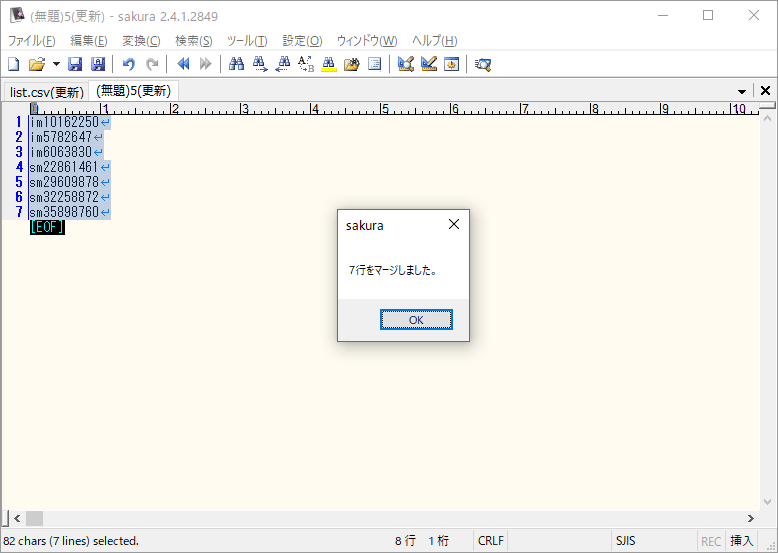This screenshot has height=553, width=778.
Task: Click the Replace (A to B) icon
Action: [x=306, y=64]
